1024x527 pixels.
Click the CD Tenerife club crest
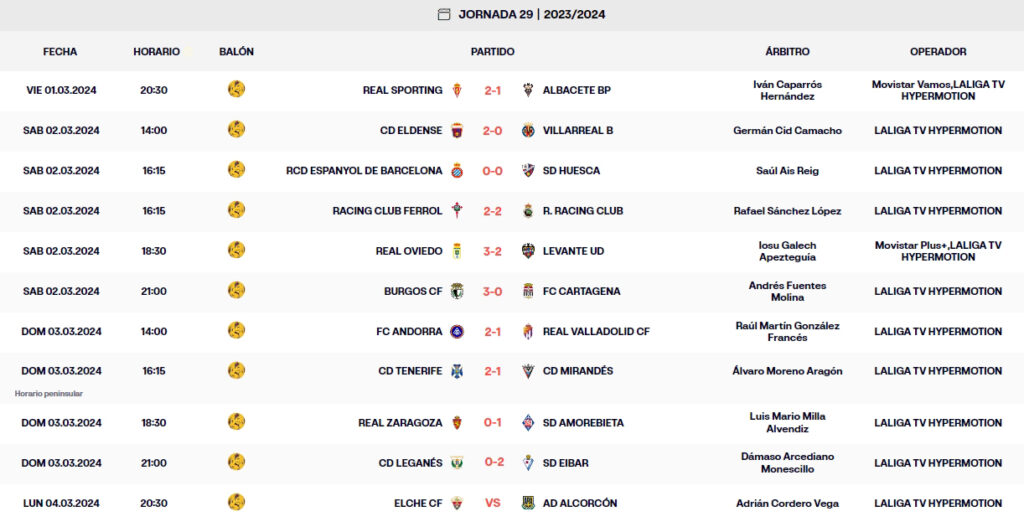coord(457,371)
